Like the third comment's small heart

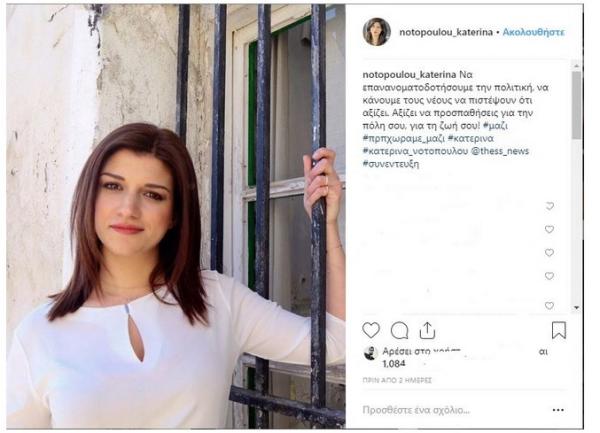(x=549, y=253)
